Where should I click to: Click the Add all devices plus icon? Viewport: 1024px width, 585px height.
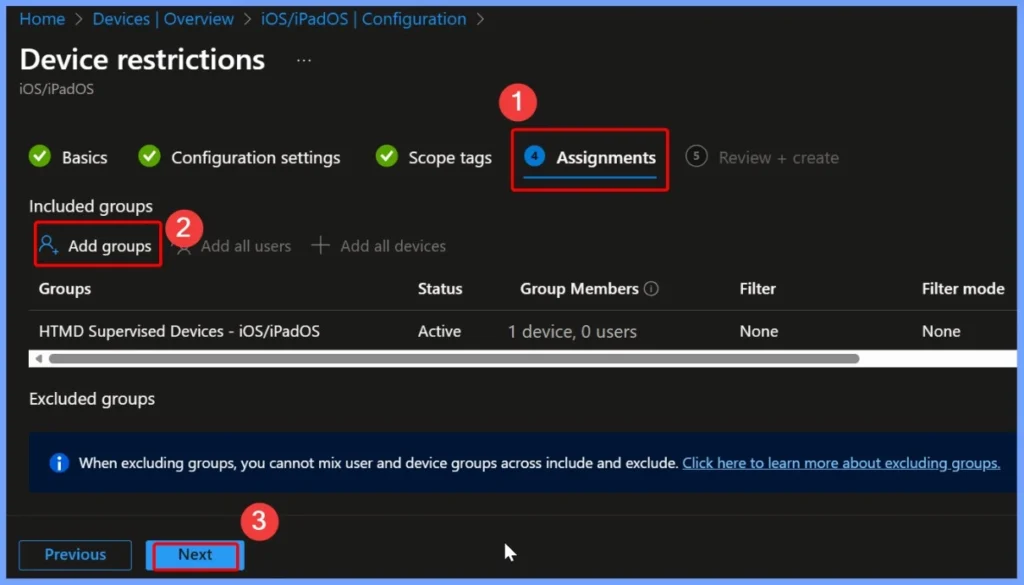pyautogui.click(x=320, y=244)
